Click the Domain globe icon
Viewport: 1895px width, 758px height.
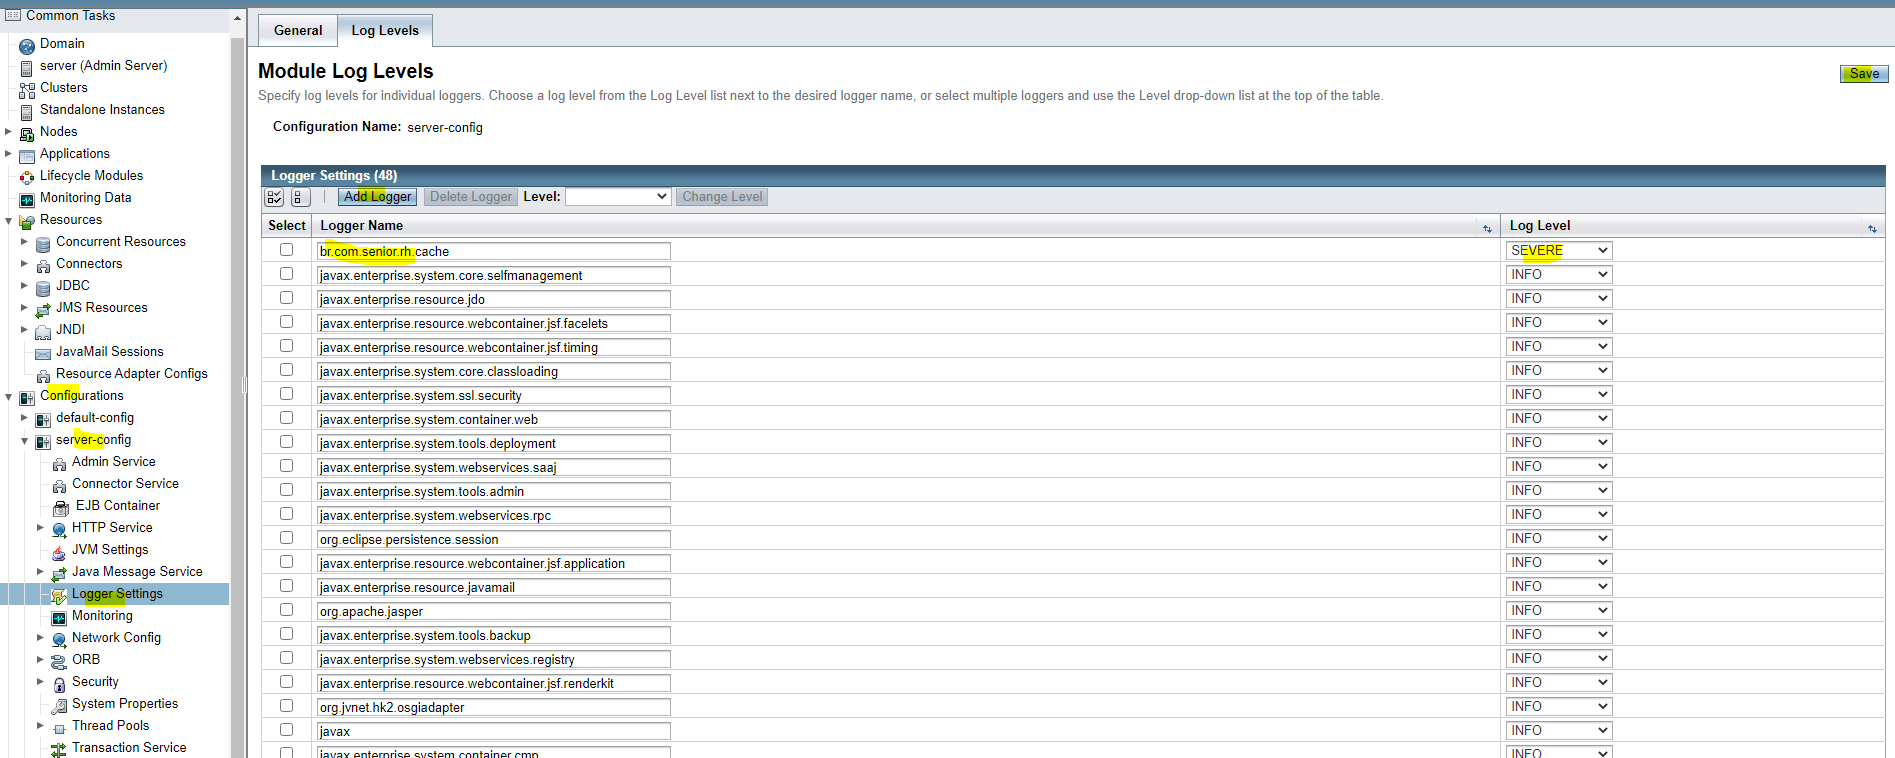(x=27, y=45)
